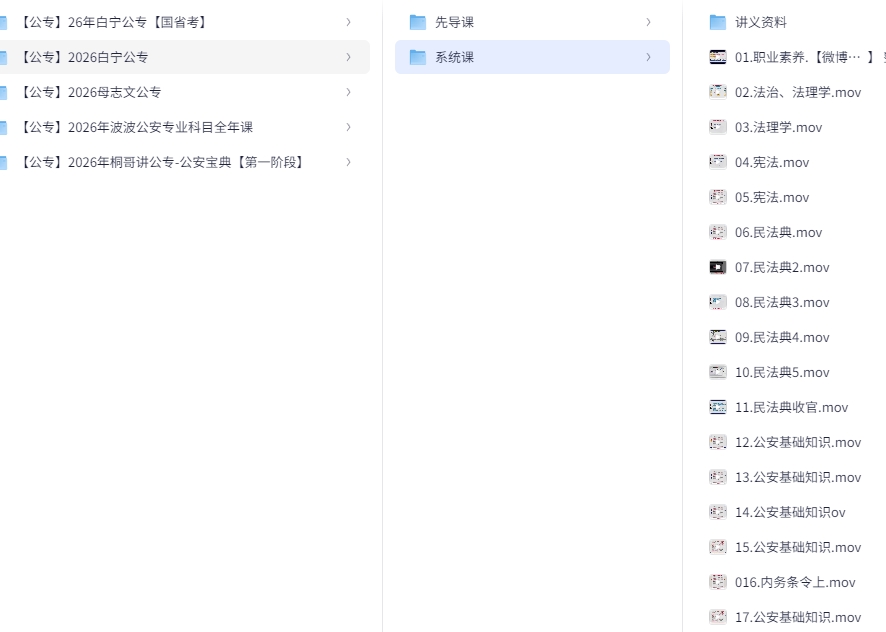Select file name 11.民法典收官.mov
The width and height of the screenshot is (886, 632).
pyautogui.click(x=792, y=408)
